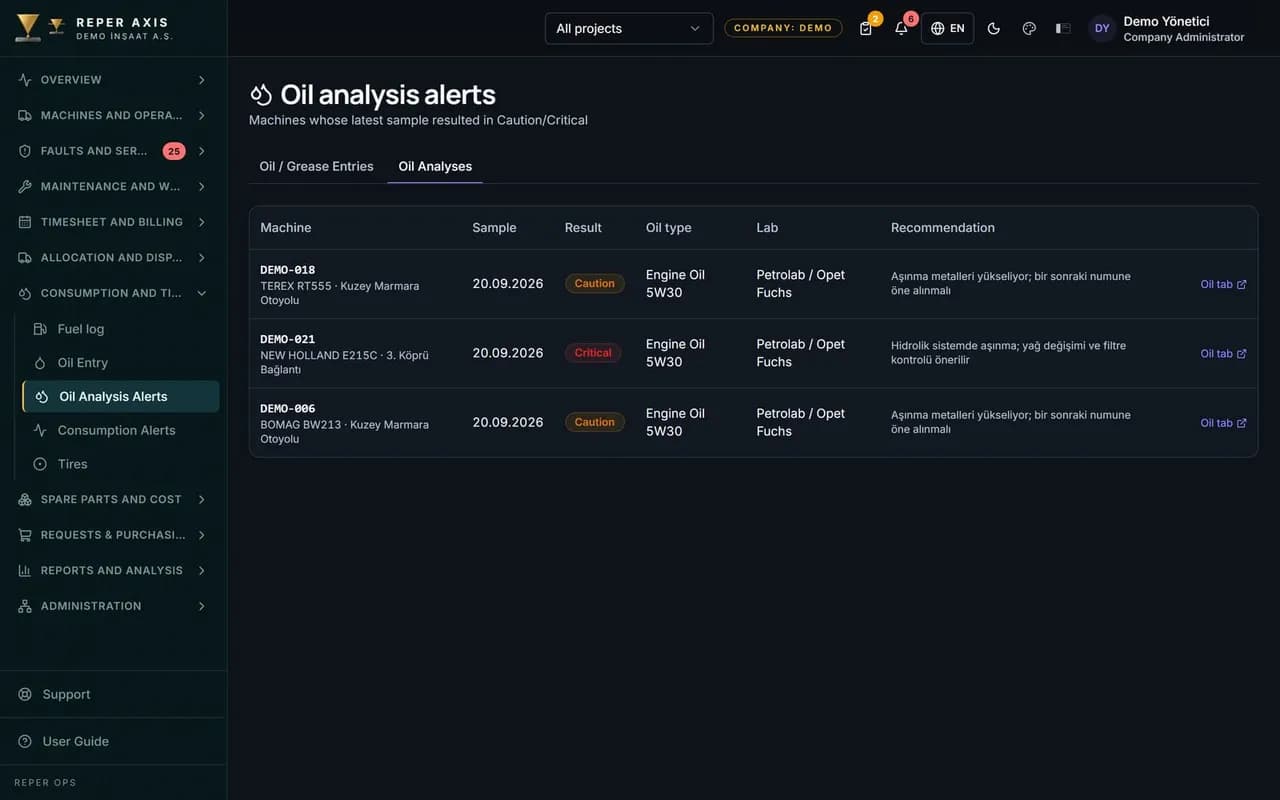Toggle the sidebar layout icon
The width and height of the screenshot is (1280, 800).
(1063, 28)
